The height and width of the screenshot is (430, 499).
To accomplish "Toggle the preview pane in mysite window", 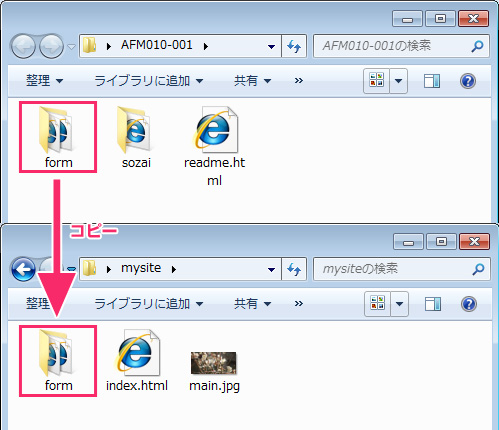I will click(433, 304).
